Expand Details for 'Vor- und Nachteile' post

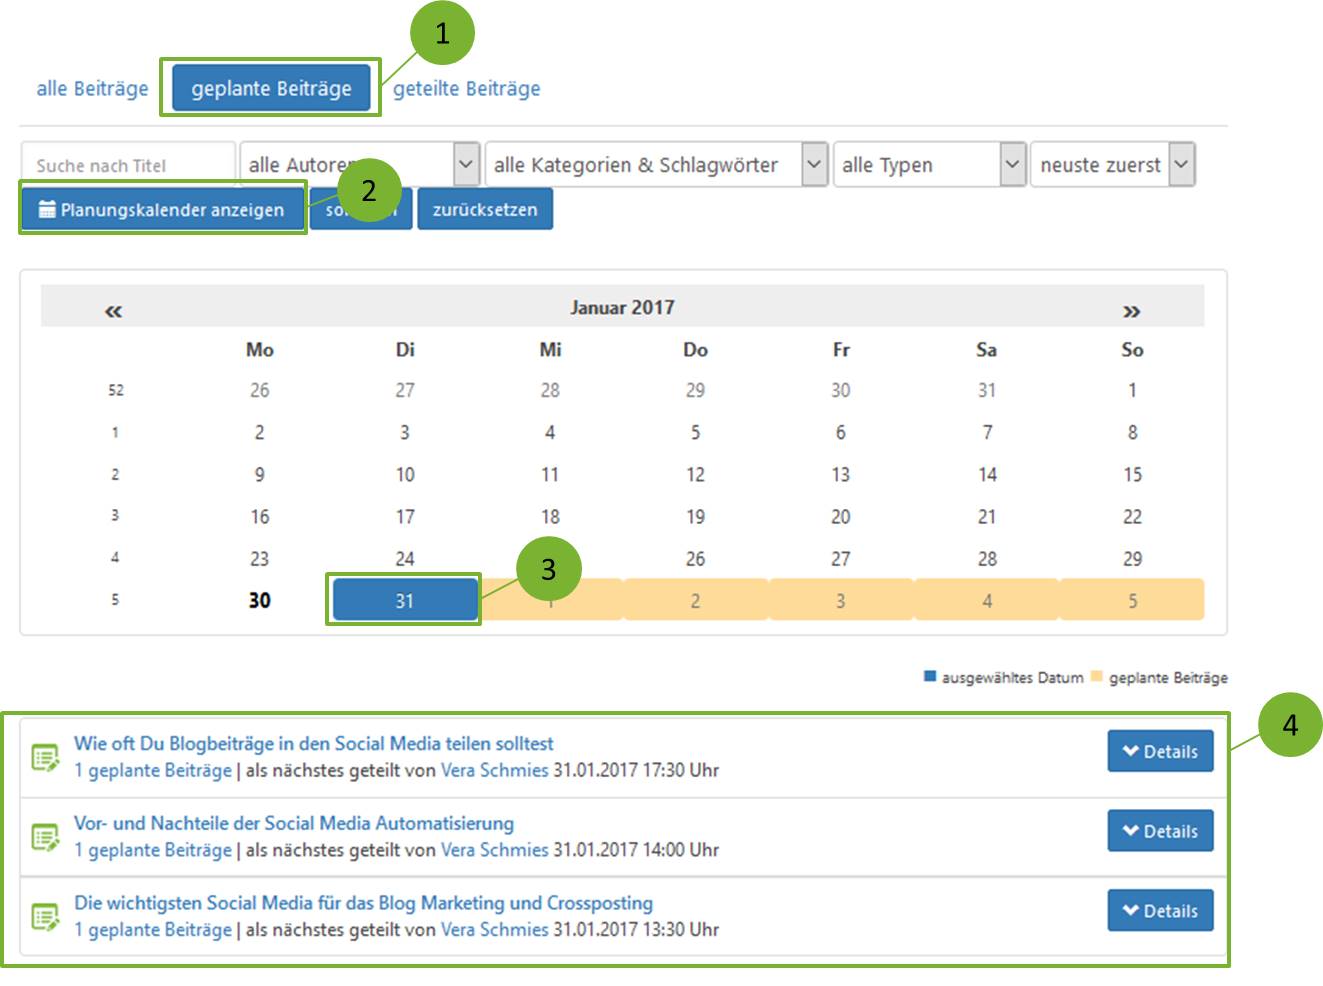coord(1160,831)
